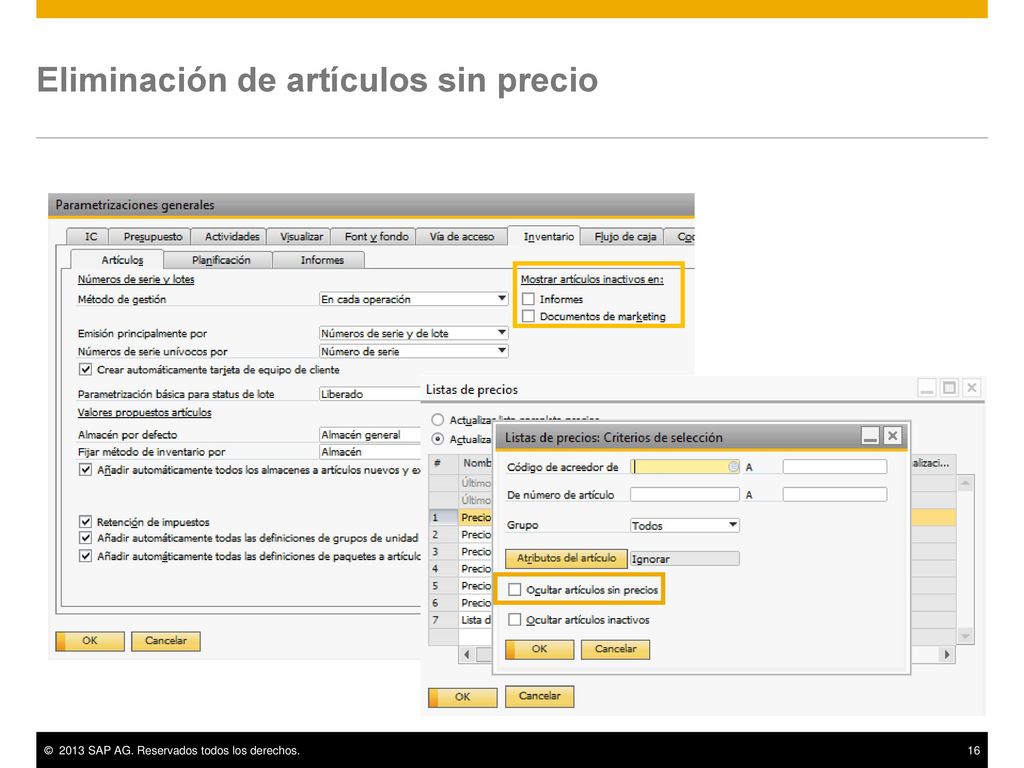Screen dimensions: 1024x768
Task: Minimize the Criterios de selección dialog
Action: pyautogui.click(x=871, y=436)
